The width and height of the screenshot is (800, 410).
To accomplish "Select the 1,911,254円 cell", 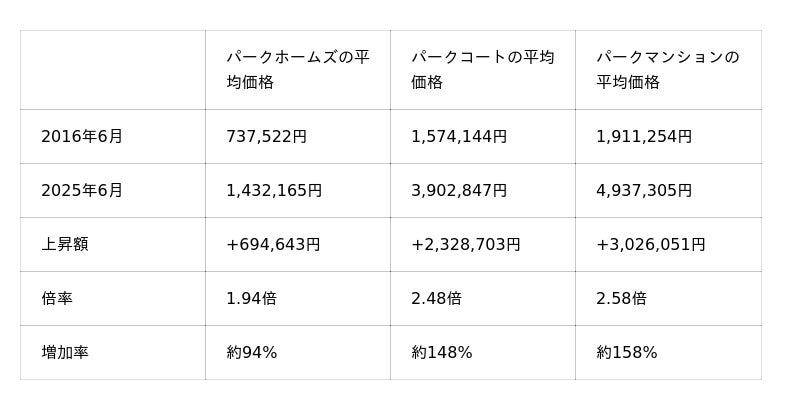I will point(644,137).
